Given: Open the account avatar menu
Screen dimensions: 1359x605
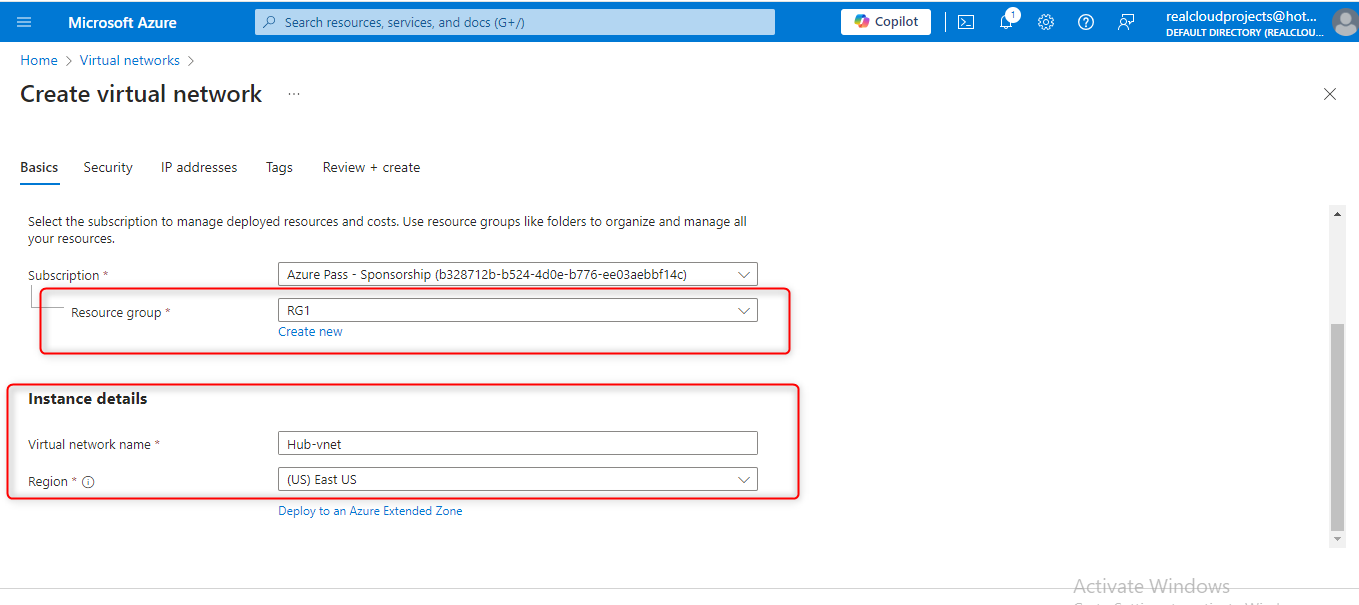Looking at the screenshot, I should click(1345, 22).
